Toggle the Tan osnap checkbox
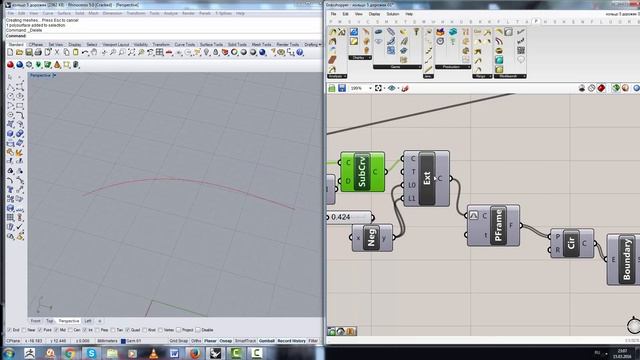Image resolution: width=640 pixels, height=360 pixels. tap(113, 330)
